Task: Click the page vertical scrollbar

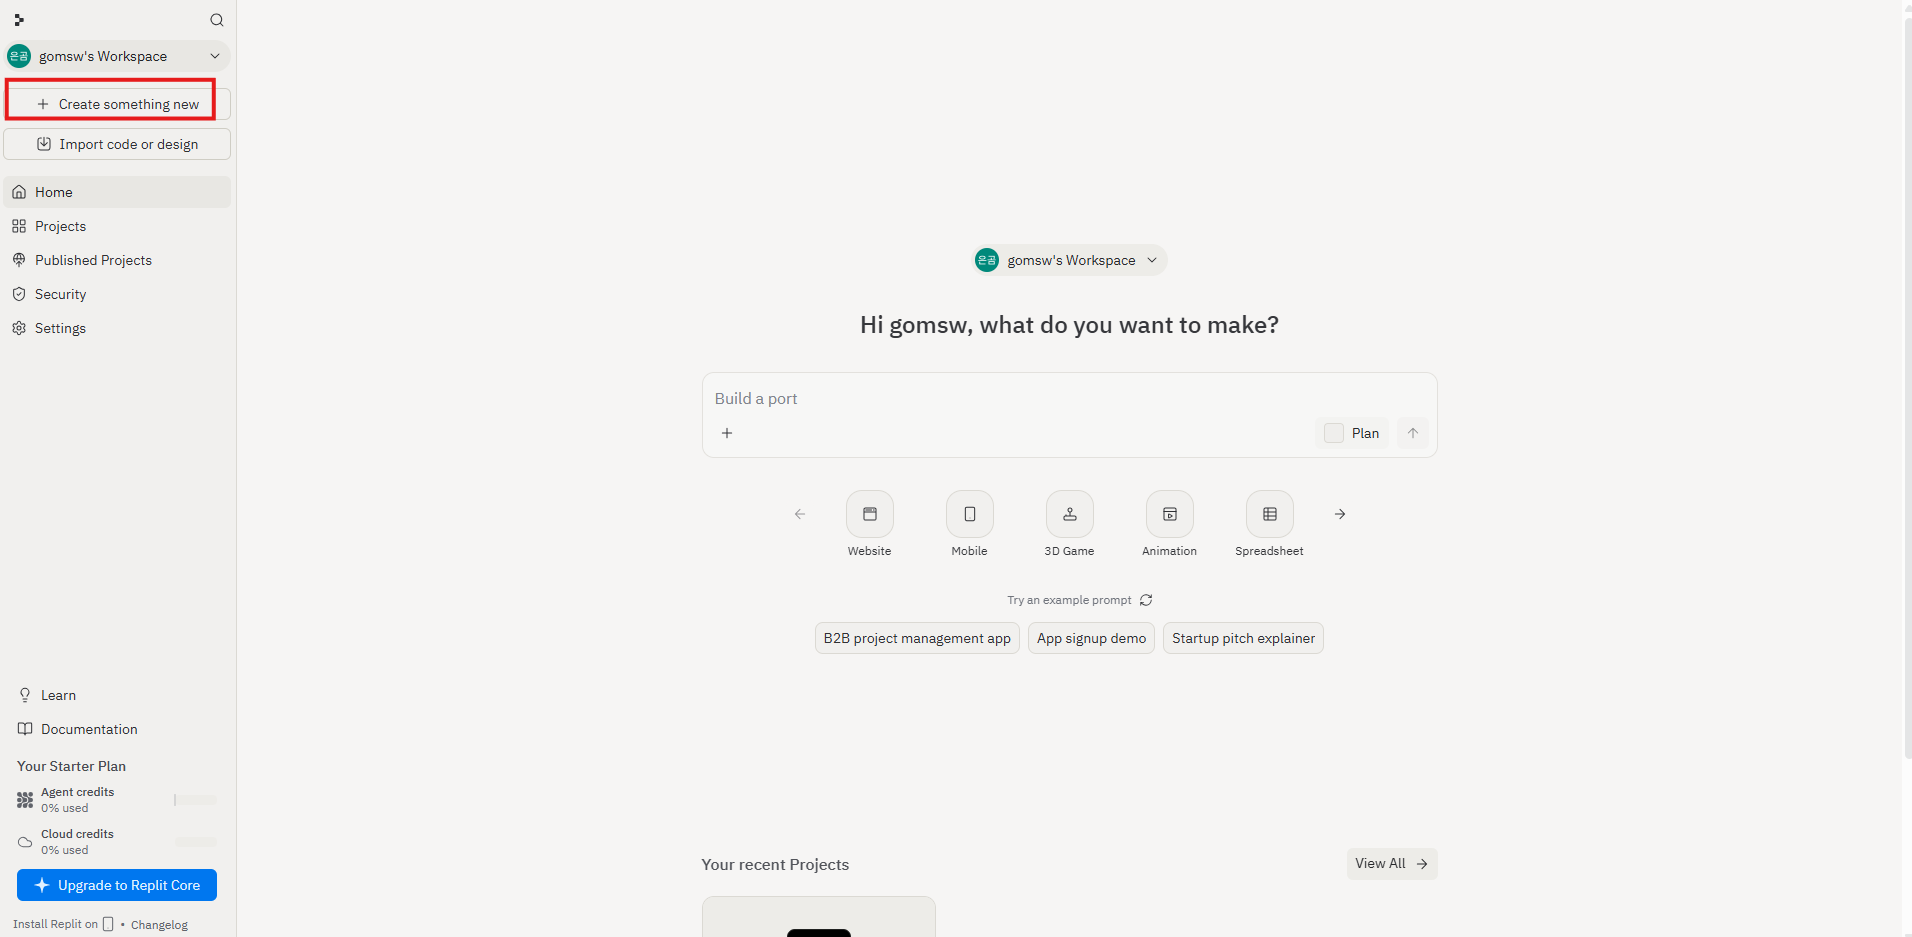Action: coord(1907,390)
